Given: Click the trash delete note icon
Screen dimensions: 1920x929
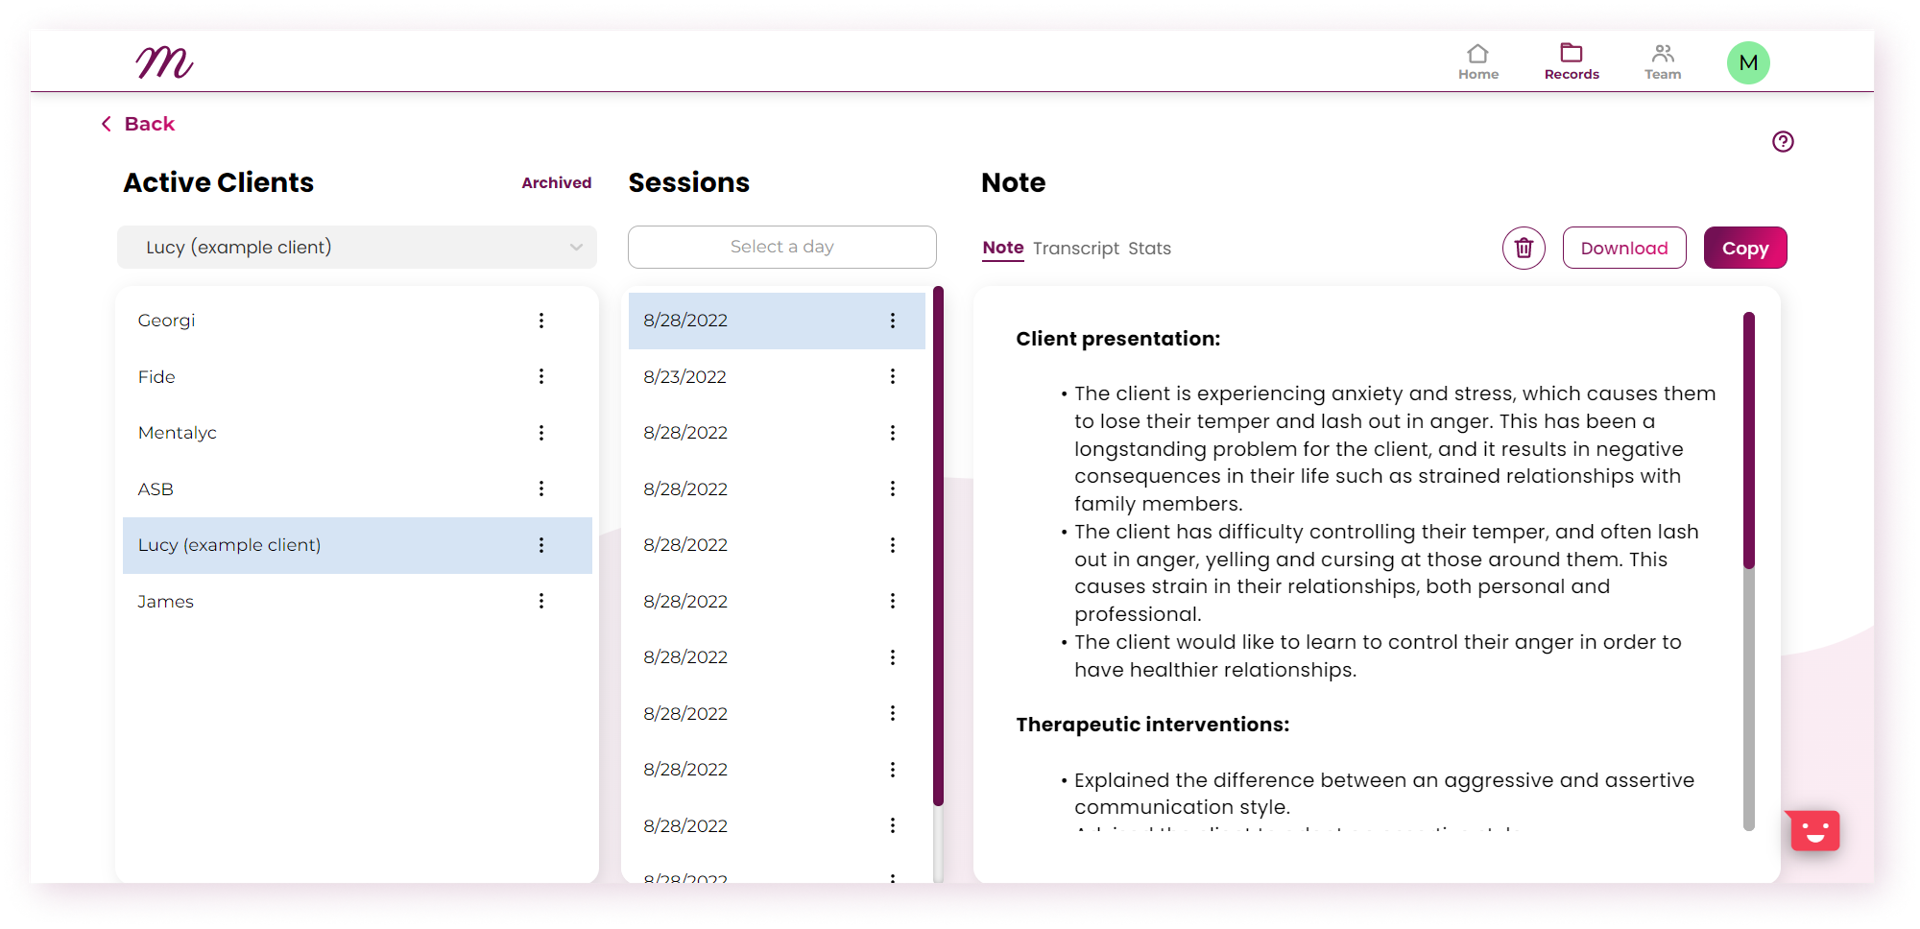Looking at the screenshot, I should coord(1523,248).
